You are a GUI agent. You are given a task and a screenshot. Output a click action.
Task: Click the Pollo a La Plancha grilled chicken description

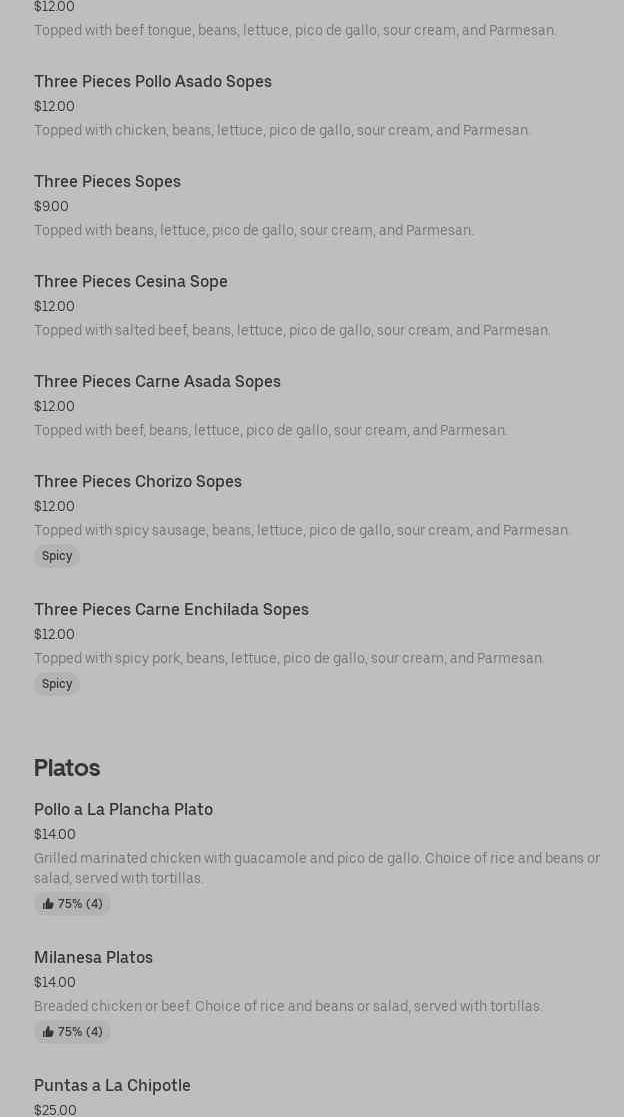(316, 868)
